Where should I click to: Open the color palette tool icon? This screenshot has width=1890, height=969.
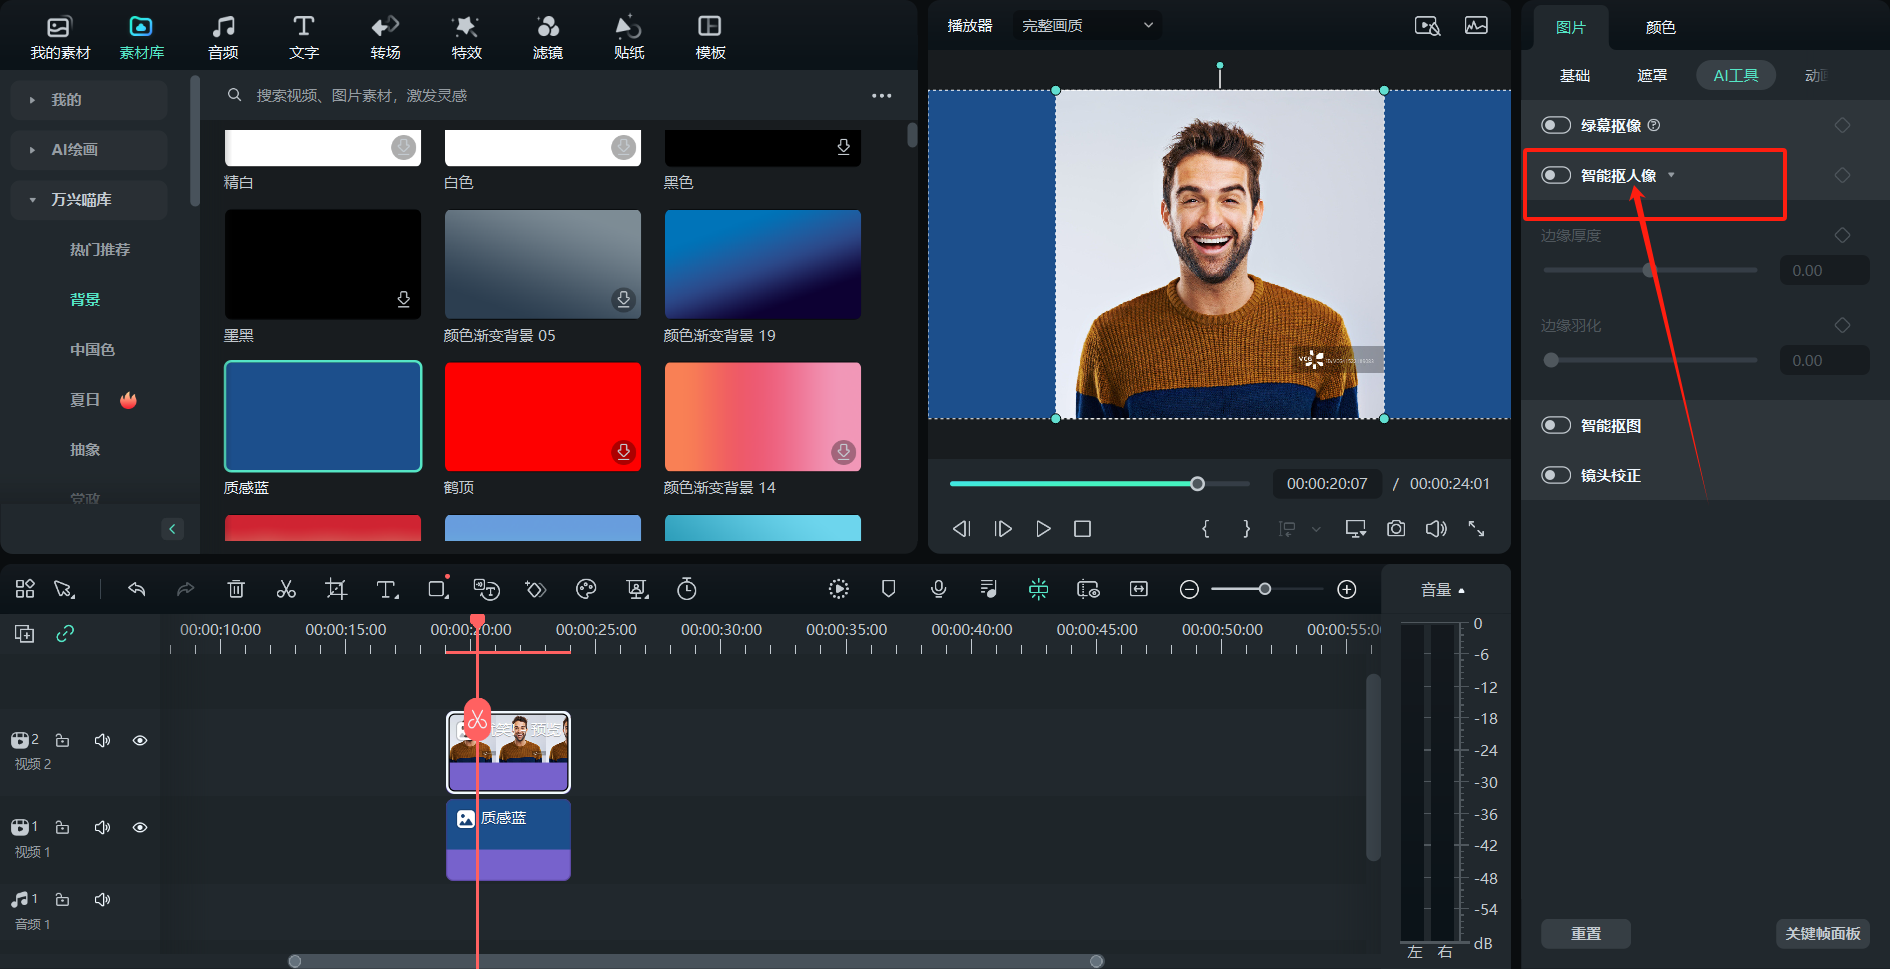[x=586, y=589]
